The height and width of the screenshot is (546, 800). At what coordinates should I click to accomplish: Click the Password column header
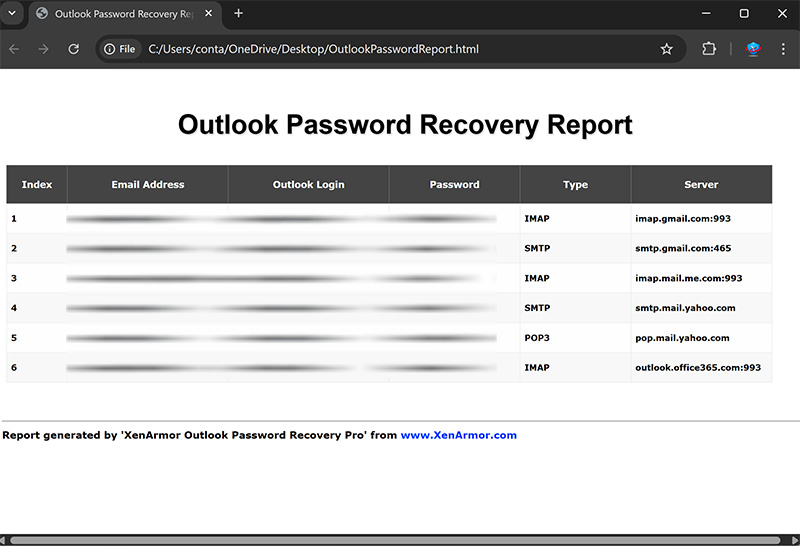click(x=455, y=184)
